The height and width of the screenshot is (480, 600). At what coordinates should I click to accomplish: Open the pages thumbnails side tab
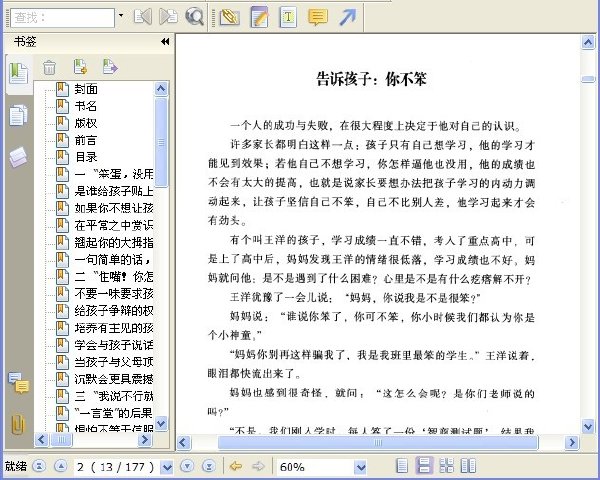coord(19,114)
